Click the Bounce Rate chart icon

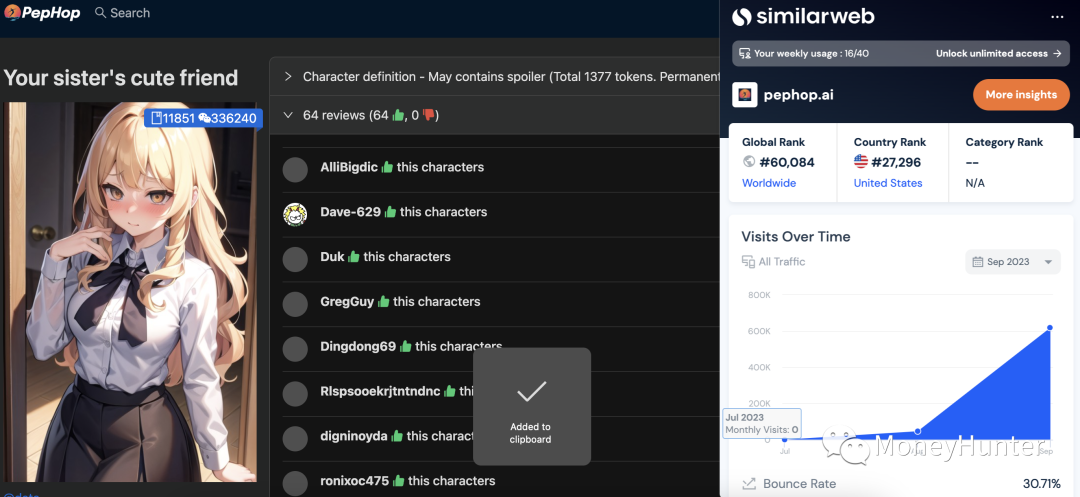point(749,484)
